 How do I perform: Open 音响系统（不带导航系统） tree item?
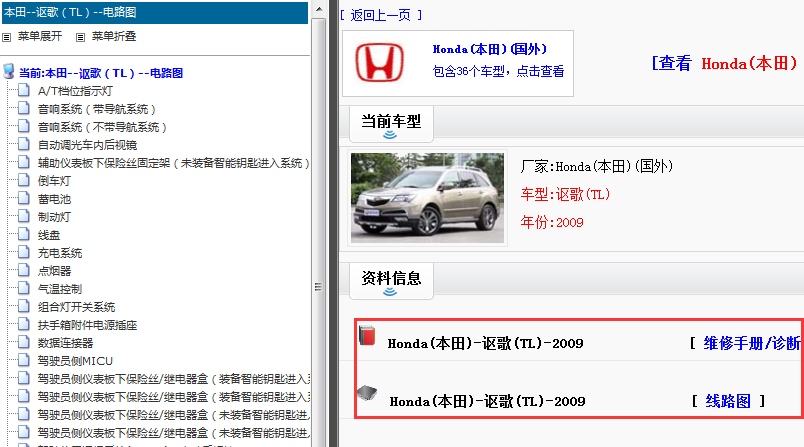[102, 127]
